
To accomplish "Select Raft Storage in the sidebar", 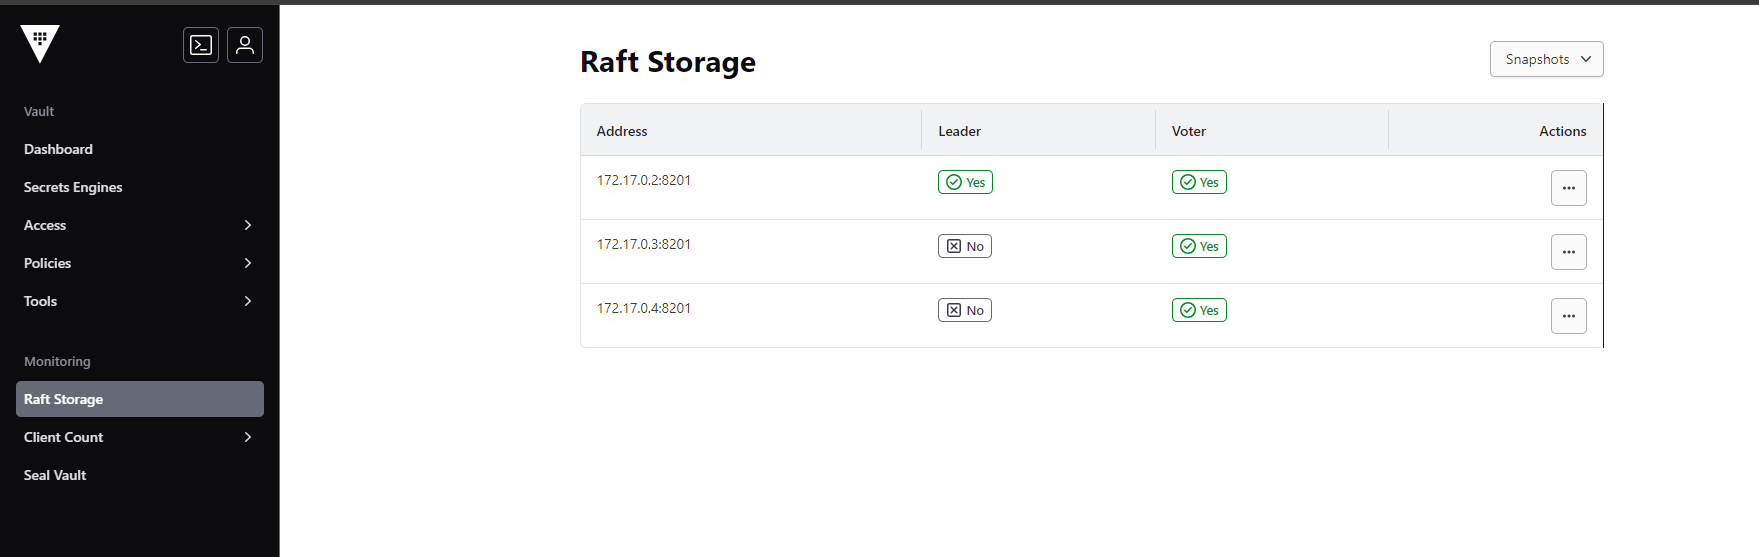I will 140,399.
